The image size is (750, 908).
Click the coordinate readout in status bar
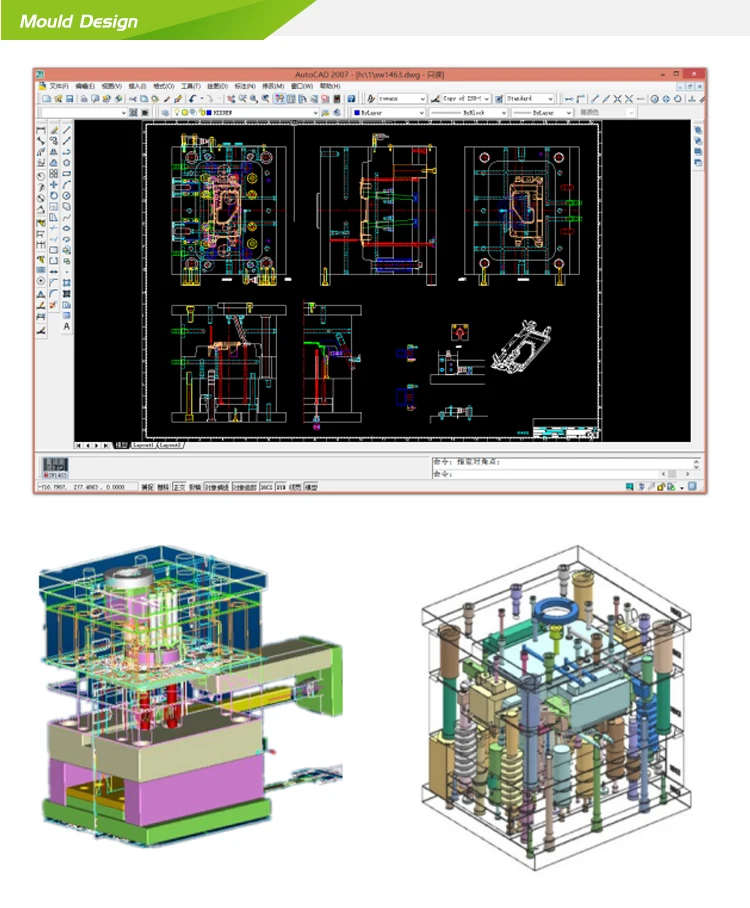(x=87, y=487)
